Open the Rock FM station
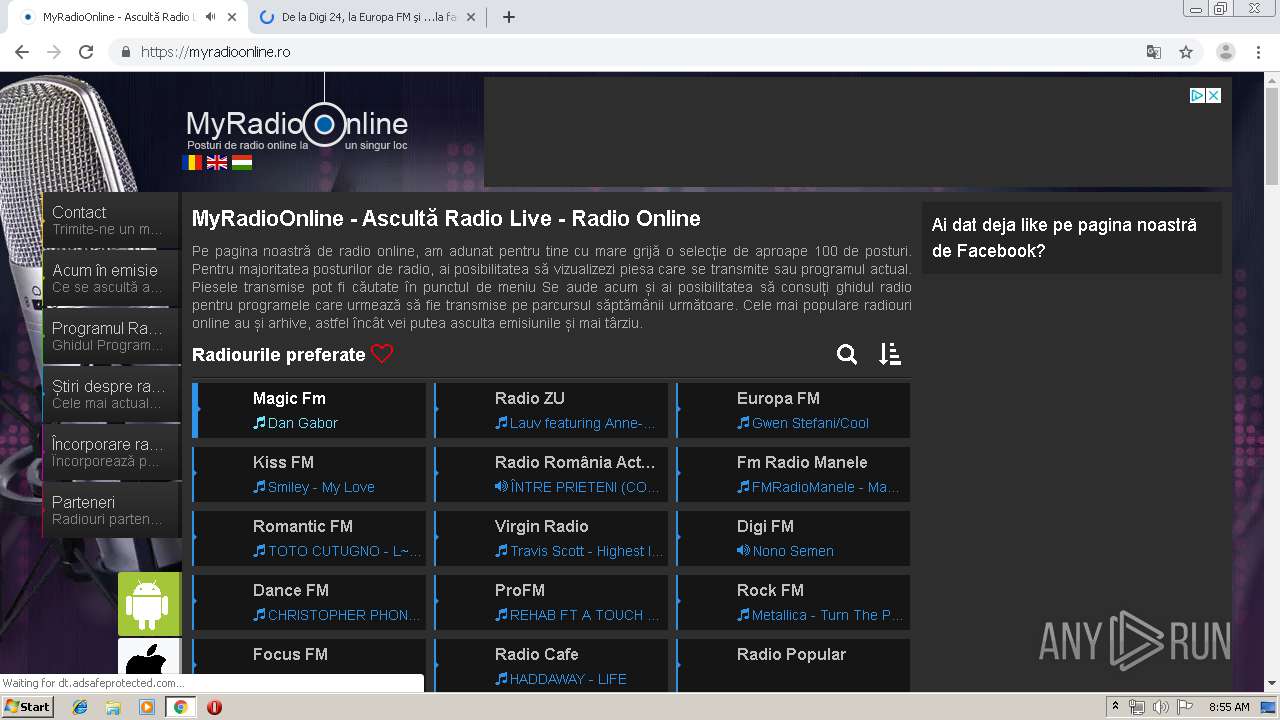 click(793, 602)
